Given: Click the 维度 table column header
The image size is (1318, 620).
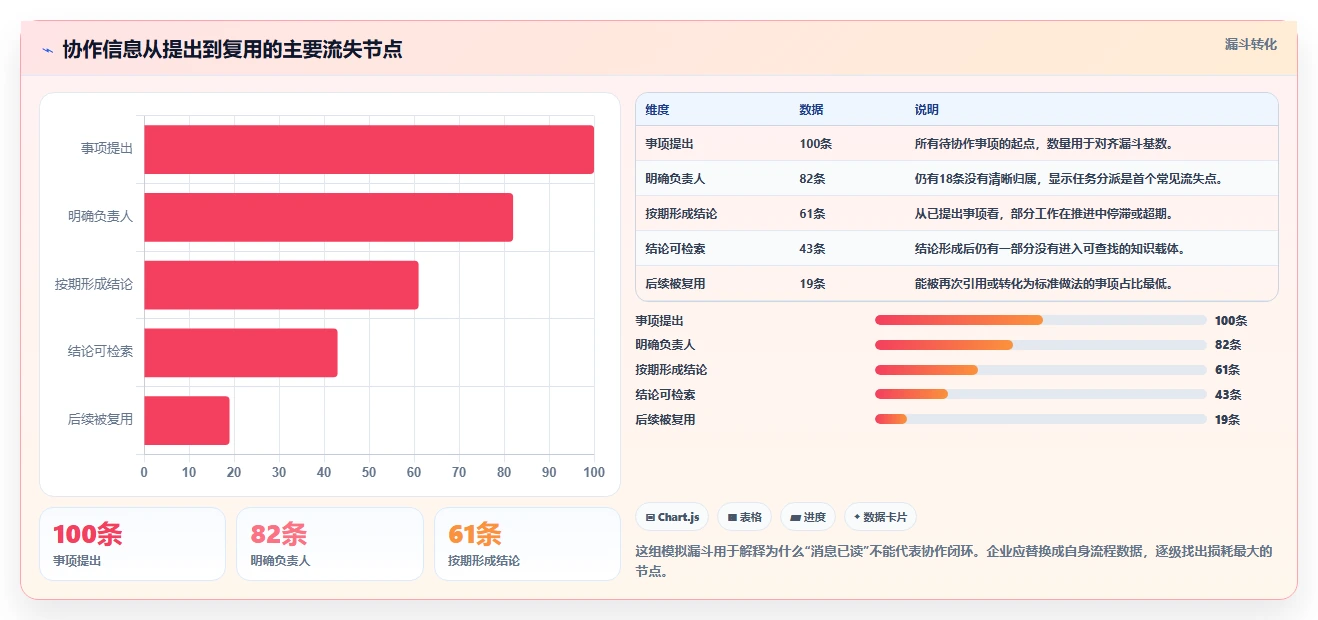Looking at the screenshot, I should click(x=657, y=110).
